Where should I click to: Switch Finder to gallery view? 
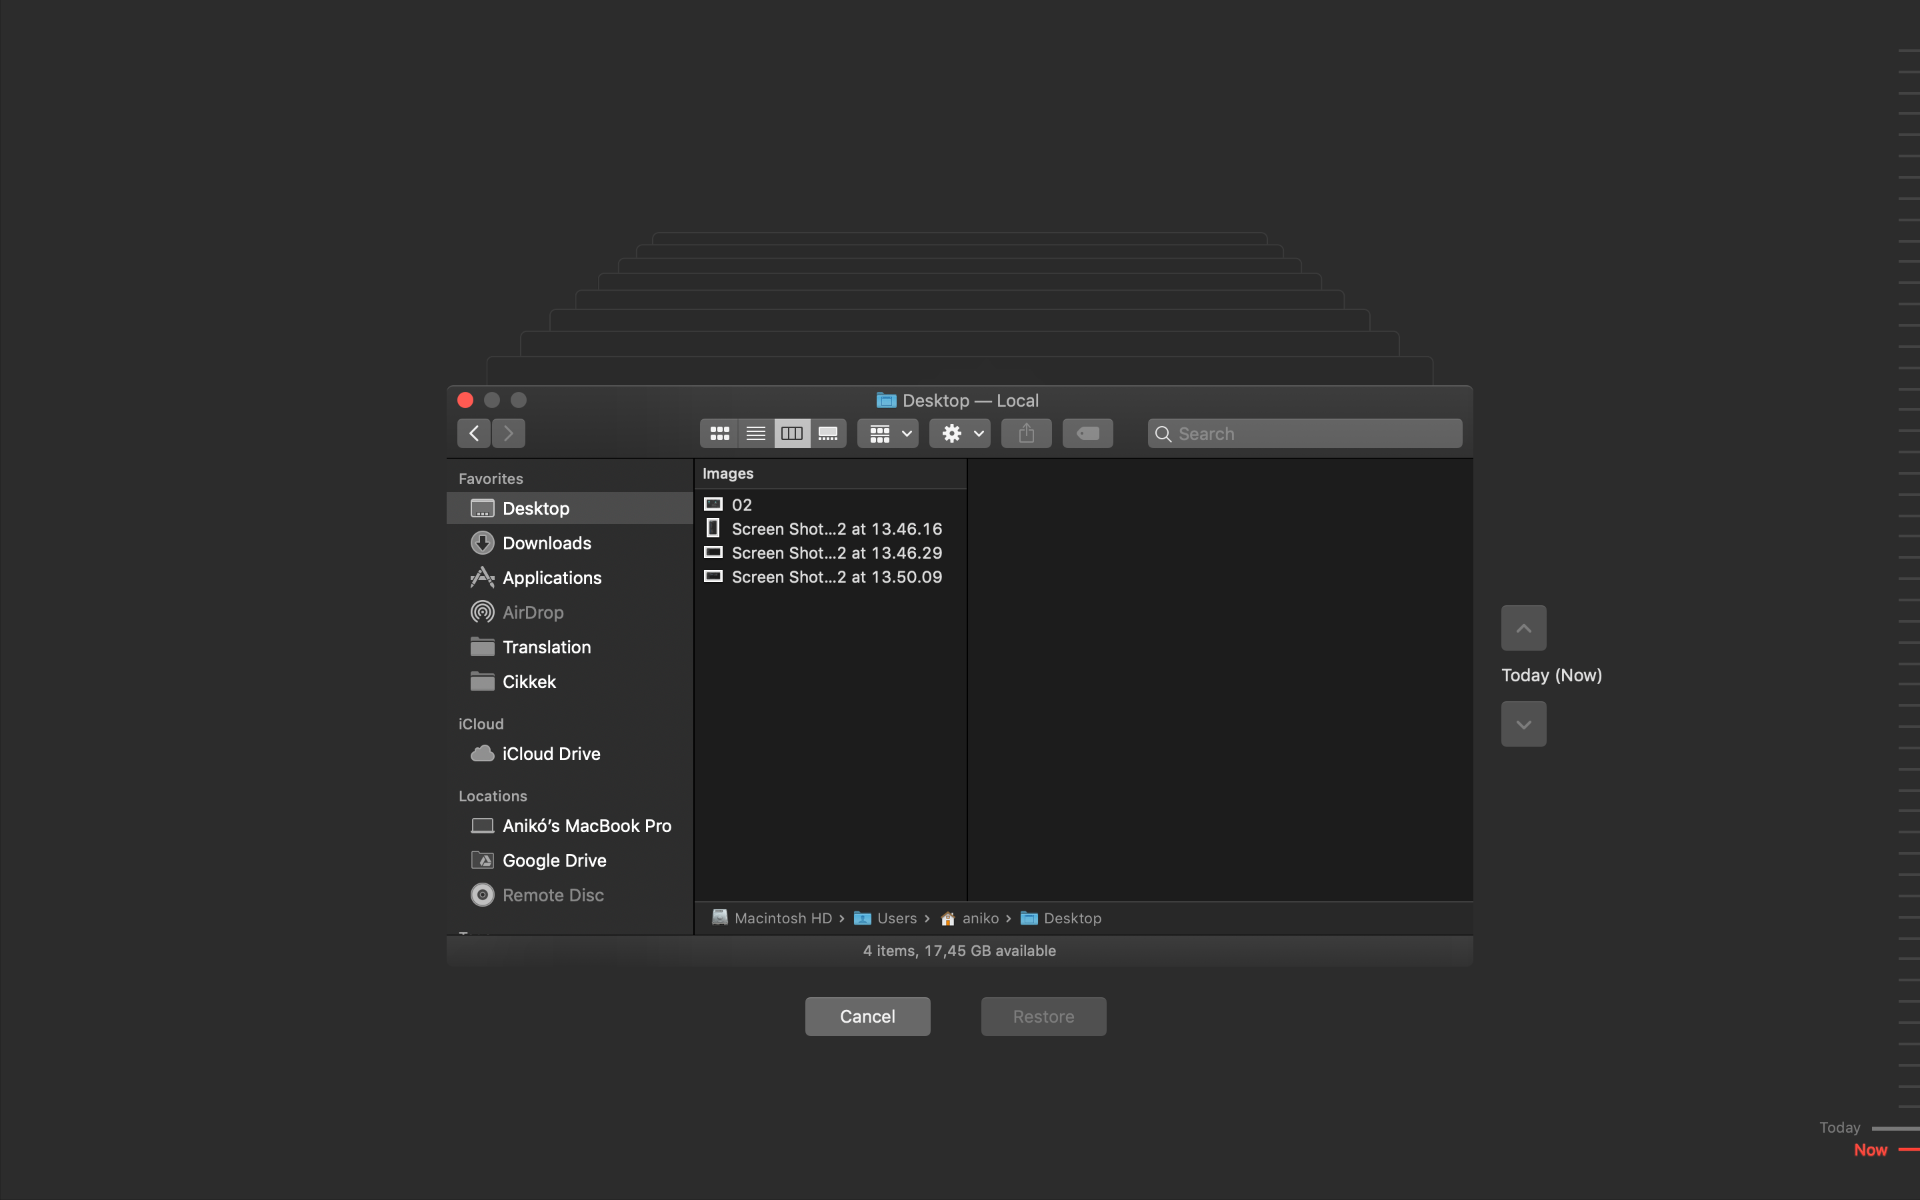point(828,433)
